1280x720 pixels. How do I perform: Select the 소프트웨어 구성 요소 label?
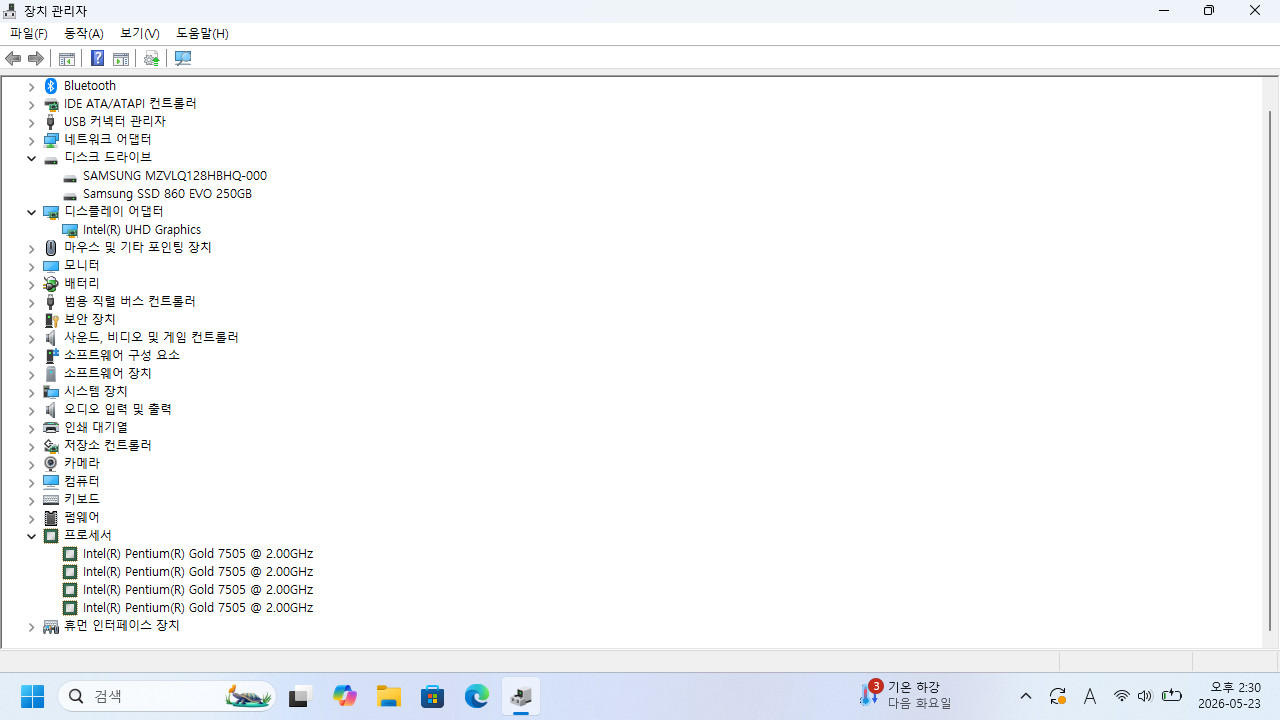pyautogui.click(x=122, y=356)
